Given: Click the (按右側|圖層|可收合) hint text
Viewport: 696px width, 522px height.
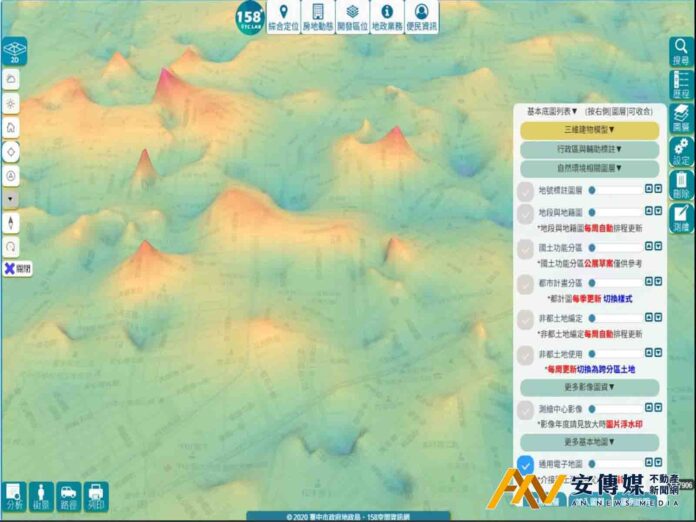Looking at the screenshot, I should [619, 111].
